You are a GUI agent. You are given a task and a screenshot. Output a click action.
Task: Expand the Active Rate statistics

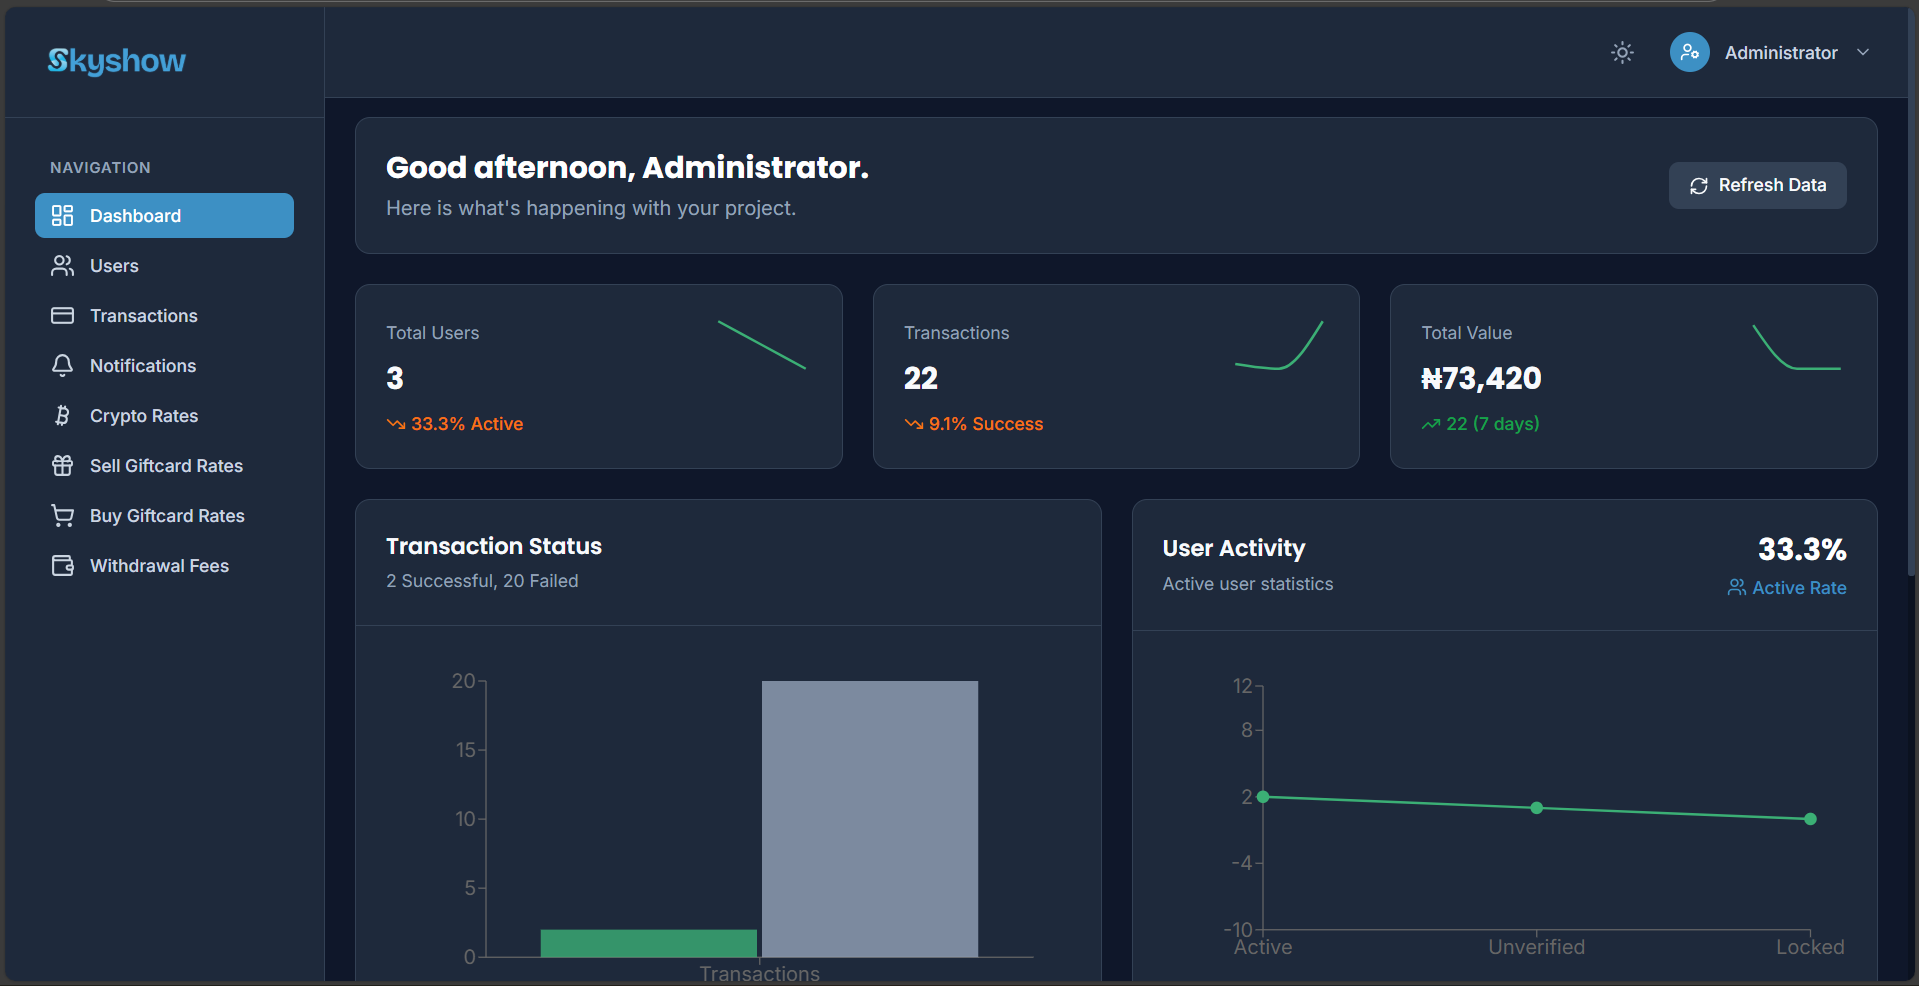(1787, 587)
